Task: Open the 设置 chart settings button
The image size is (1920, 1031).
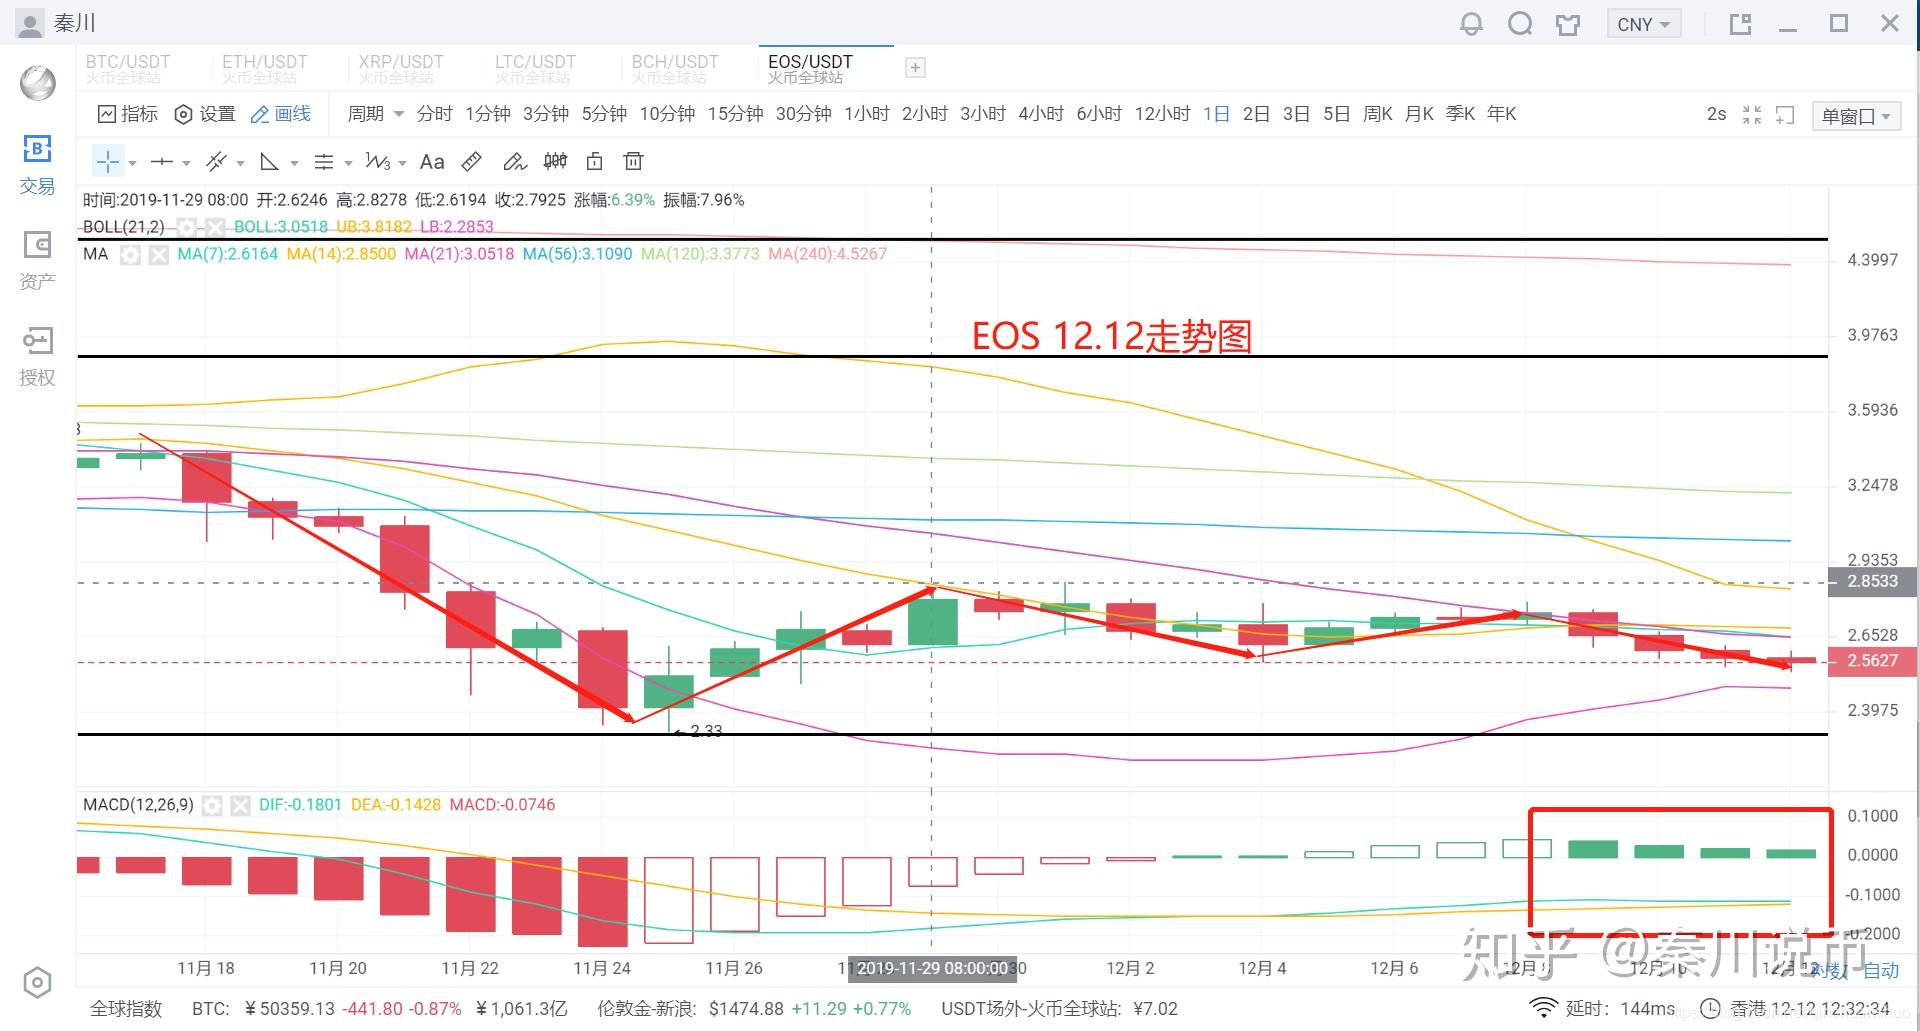Action: point(205,114)
